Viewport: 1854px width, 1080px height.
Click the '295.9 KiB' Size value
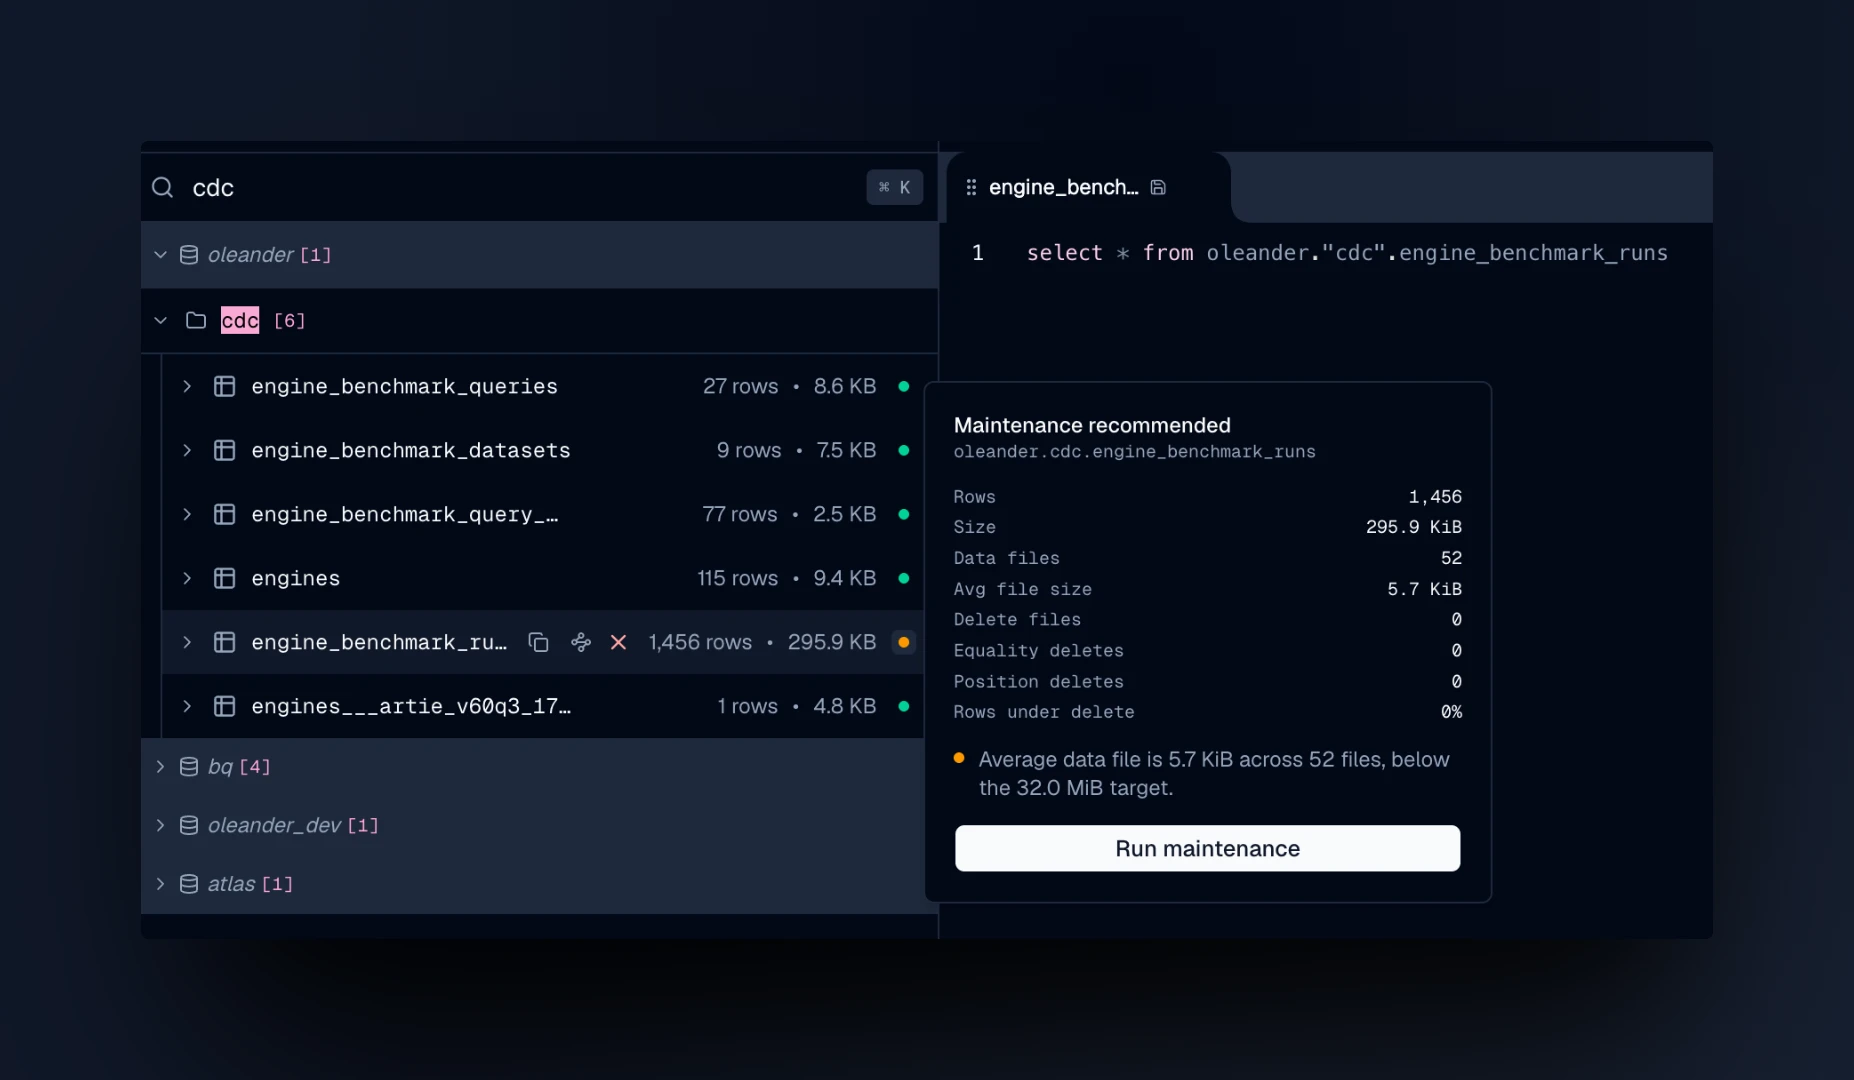click(1414, 527)
